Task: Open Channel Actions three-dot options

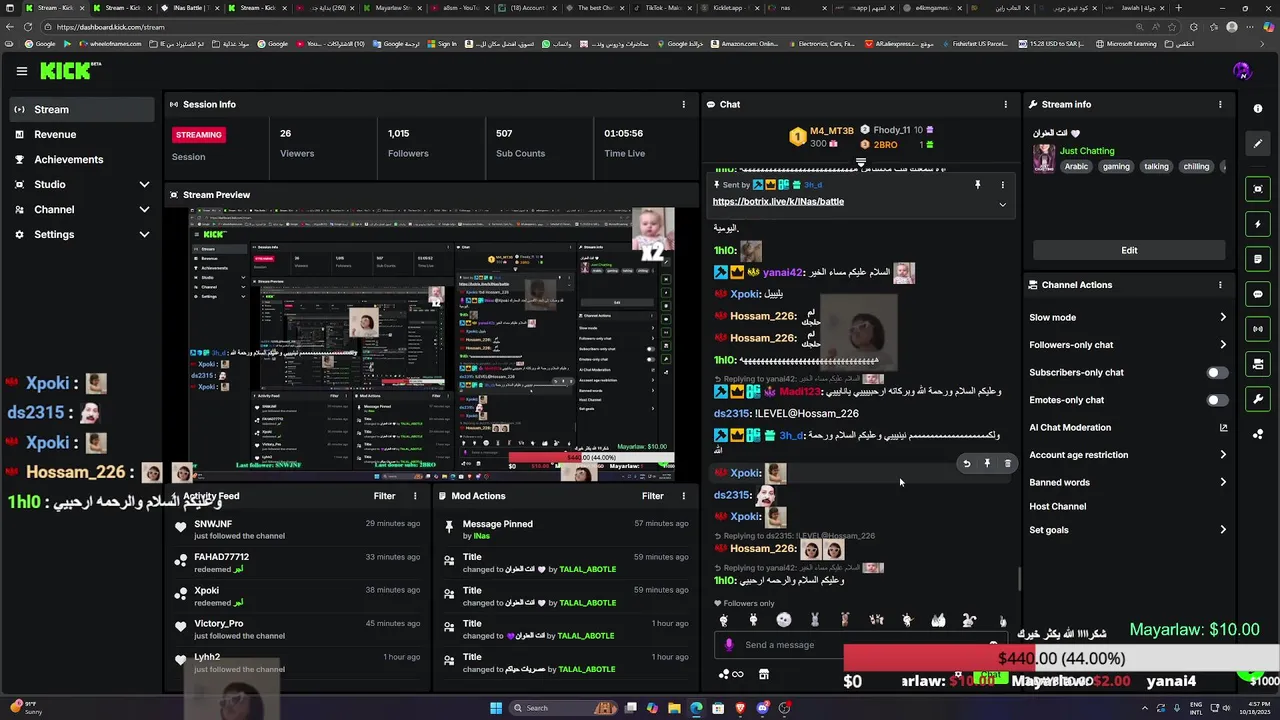Action: point(1220,285)
